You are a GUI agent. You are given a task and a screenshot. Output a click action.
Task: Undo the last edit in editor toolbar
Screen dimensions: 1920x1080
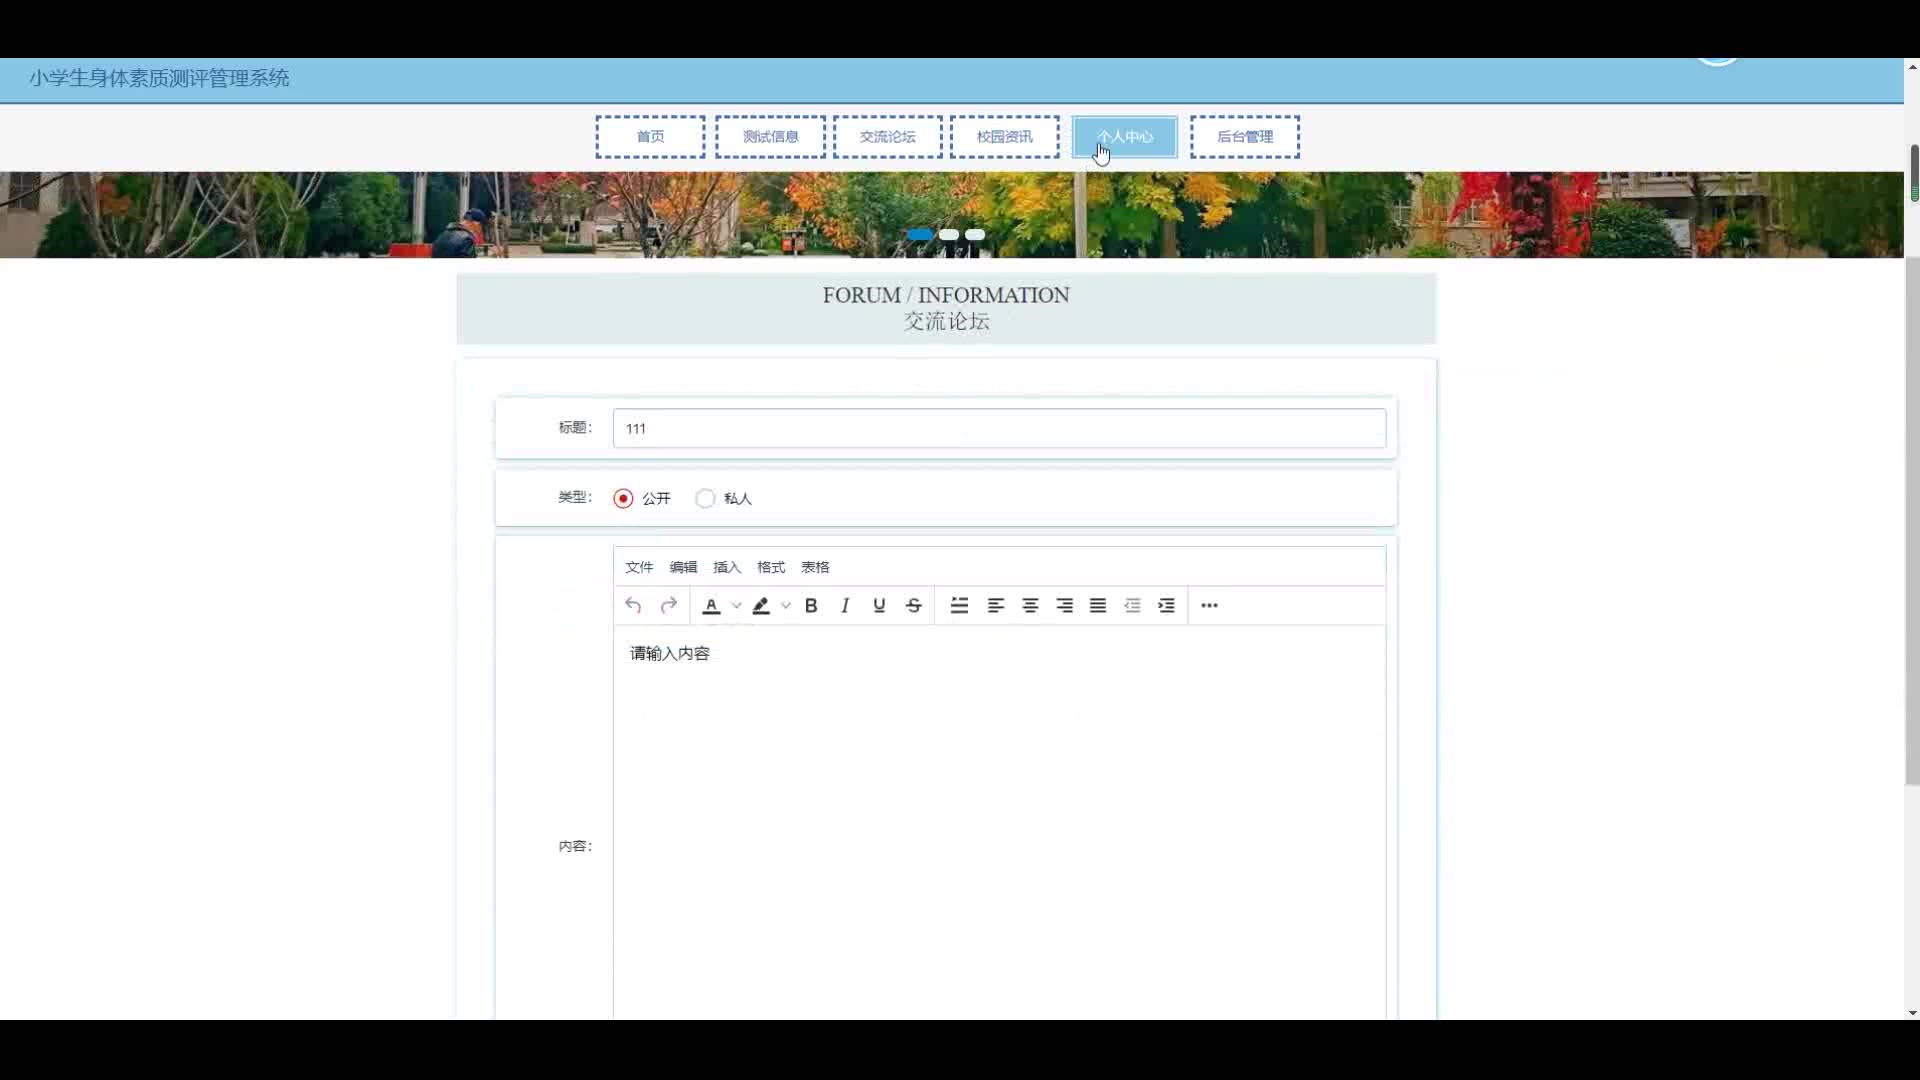coord(633,605)
